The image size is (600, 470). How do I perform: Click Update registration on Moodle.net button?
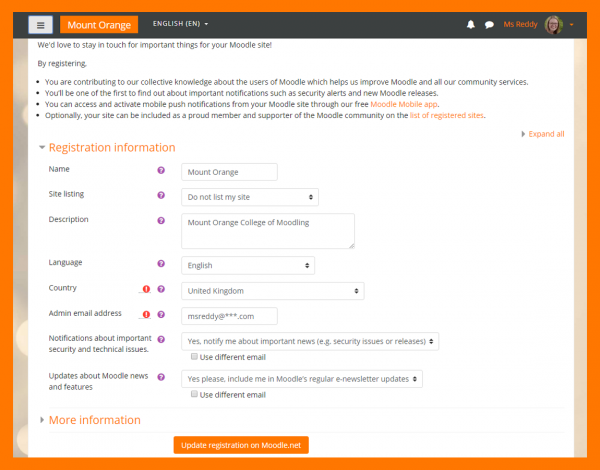click(x=241, y=444)
